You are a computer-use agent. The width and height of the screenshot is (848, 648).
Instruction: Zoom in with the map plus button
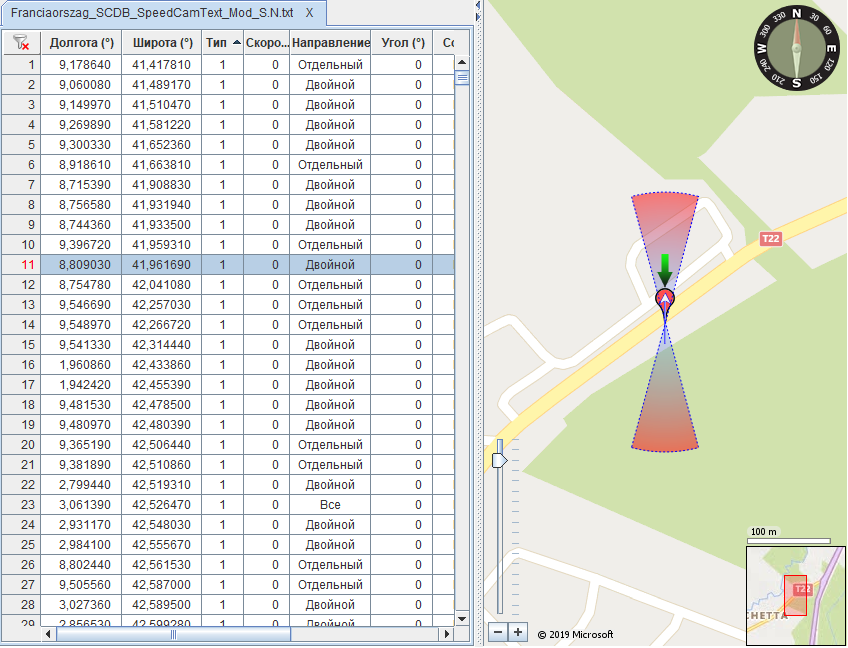tap(518, 631)
